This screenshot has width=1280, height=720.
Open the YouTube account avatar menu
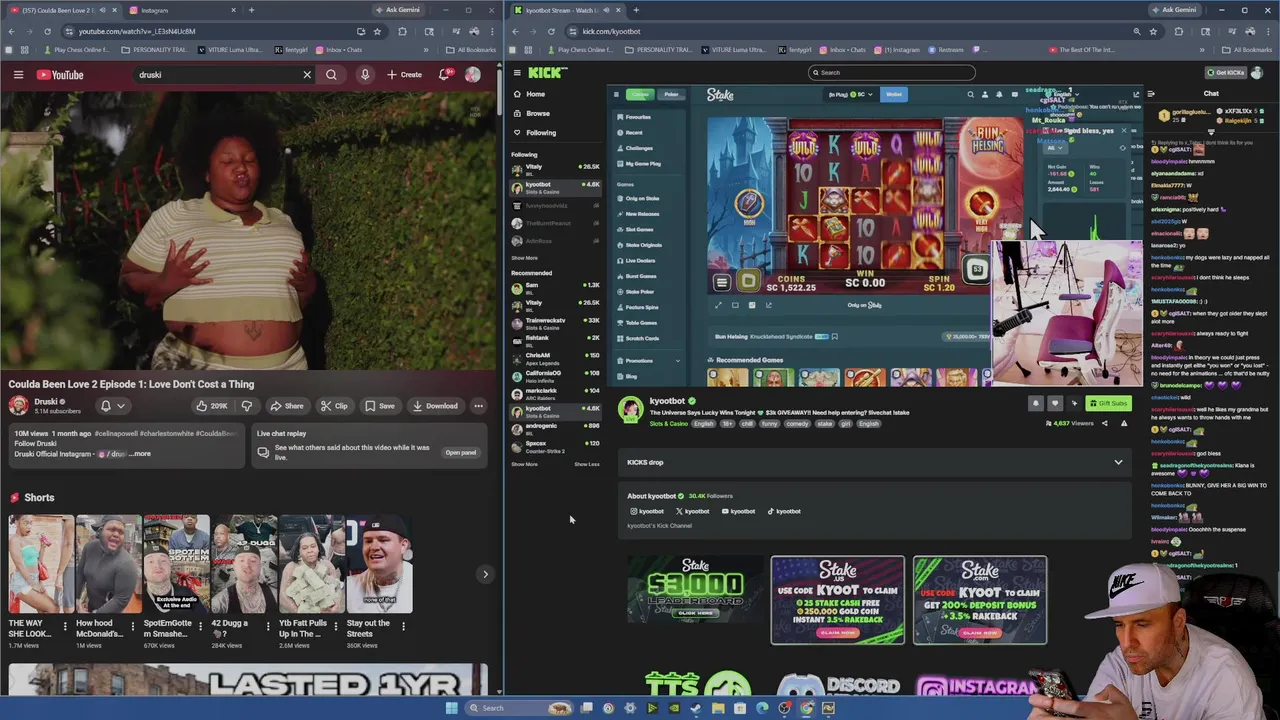pyautogui.click(x=472, y=75)
